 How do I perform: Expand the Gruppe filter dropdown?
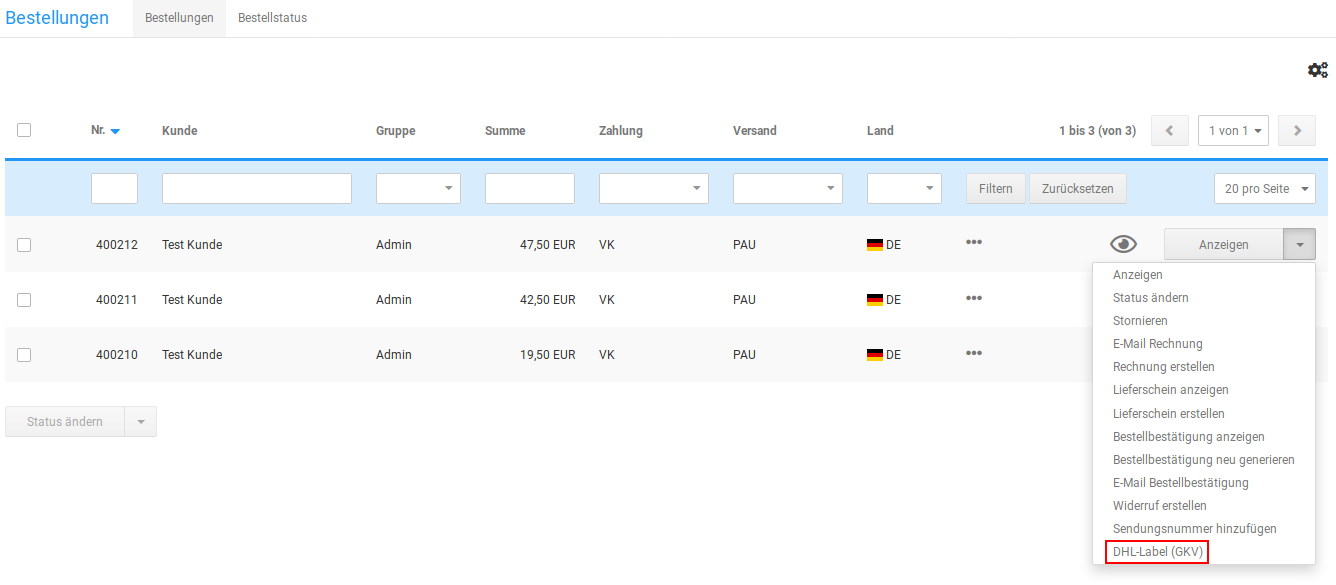click(x=418, y=189)
